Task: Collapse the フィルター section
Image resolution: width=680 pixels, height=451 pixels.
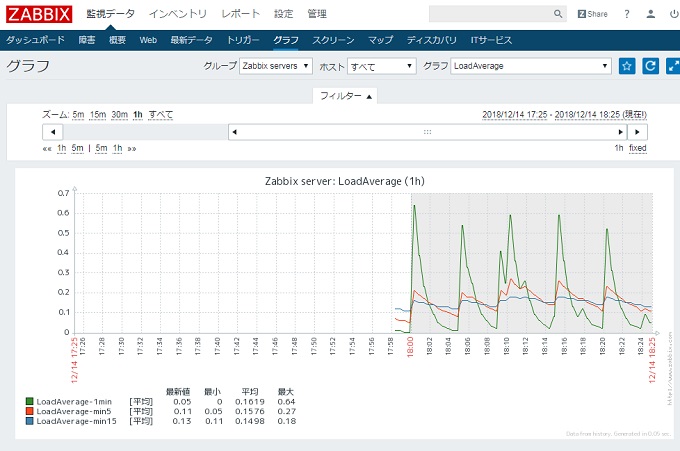Action: click(346, 96)
